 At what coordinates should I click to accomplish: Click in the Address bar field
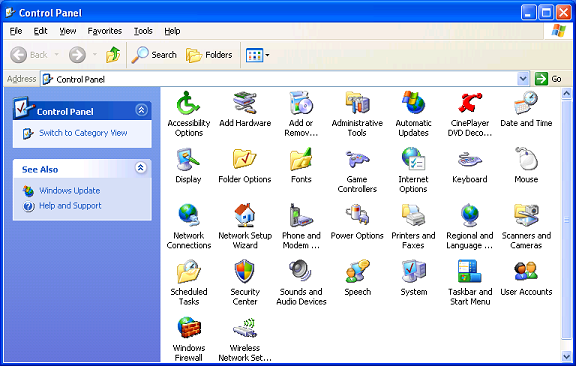point(285,79)
